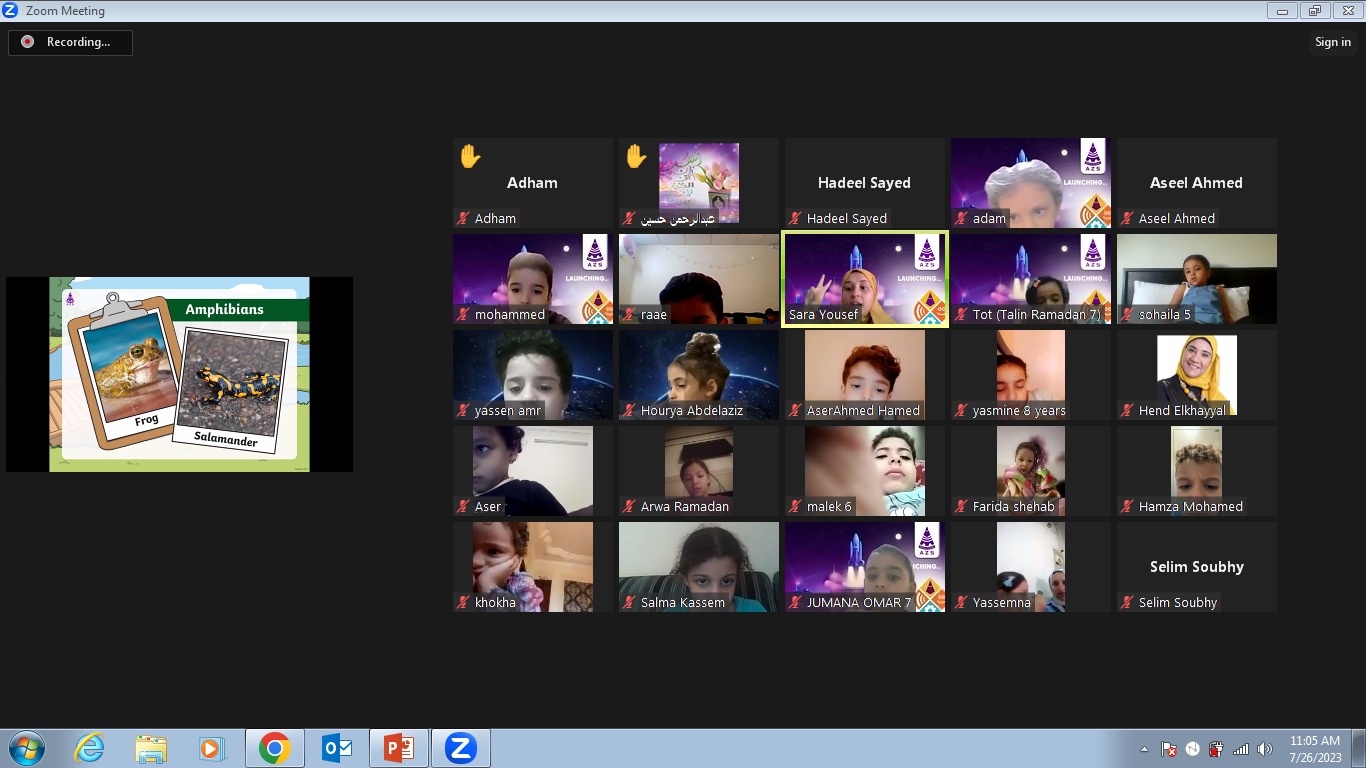Open the Windows Start menu
The image size is (1366, 768).
click(x=26, y=748)
